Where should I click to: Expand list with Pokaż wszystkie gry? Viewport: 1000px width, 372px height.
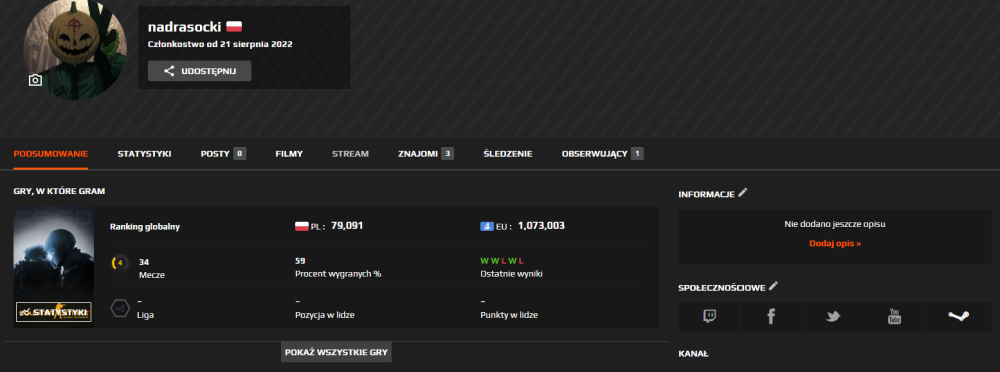click(x=336, y=352)
